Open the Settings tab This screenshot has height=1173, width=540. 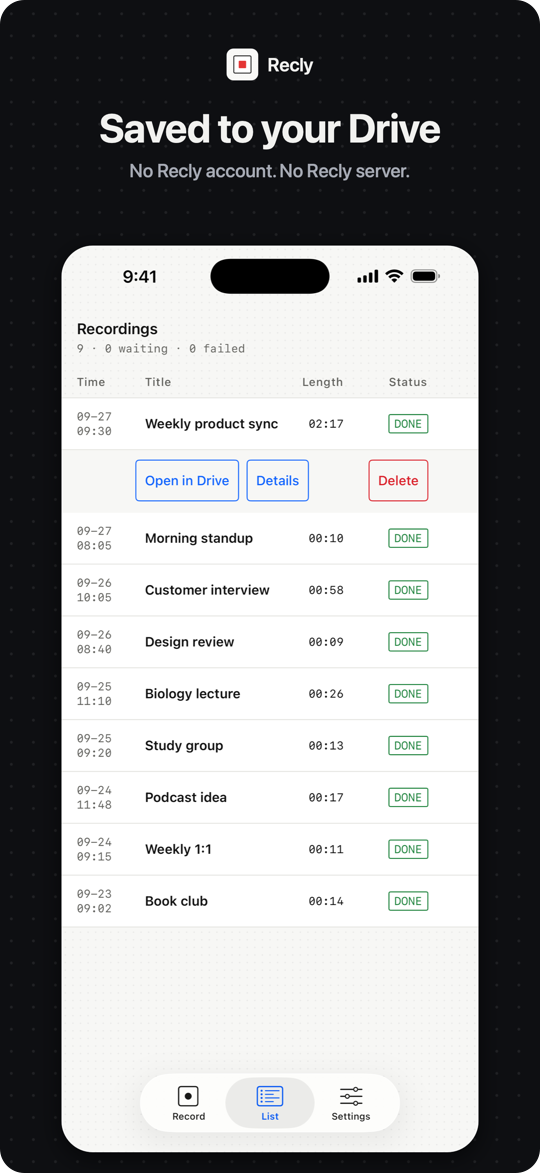pyautogui.click(x=351, y=1103)
